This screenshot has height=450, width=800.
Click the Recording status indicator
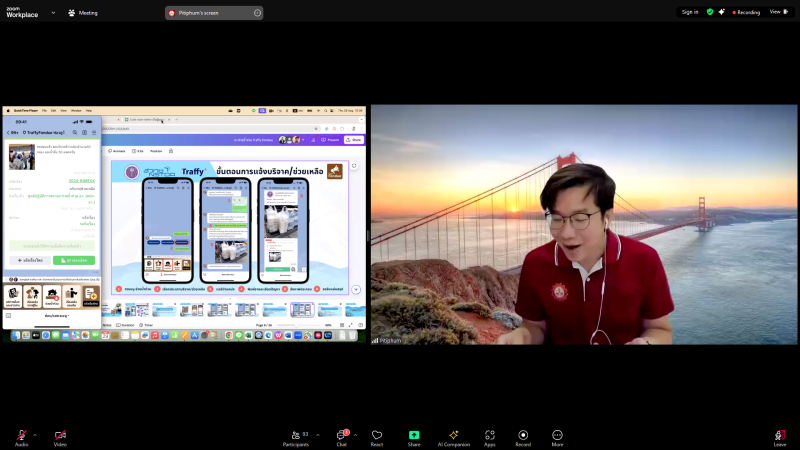click(746, 12)
